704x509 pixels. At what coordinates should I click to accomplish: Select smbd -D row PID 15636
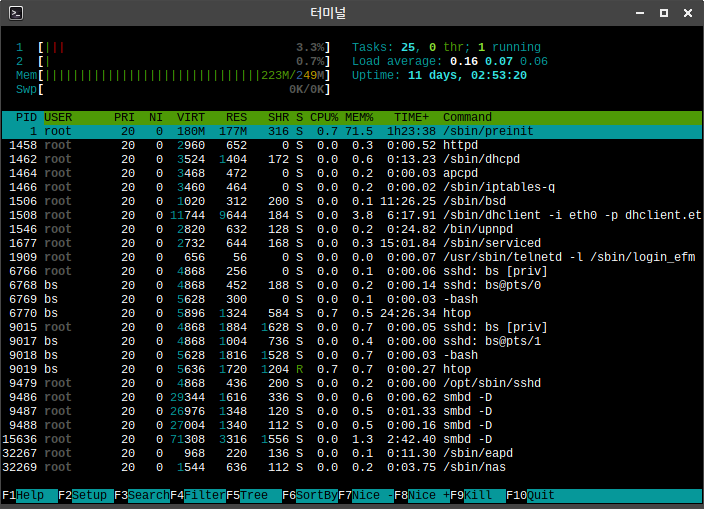(352, 439)
